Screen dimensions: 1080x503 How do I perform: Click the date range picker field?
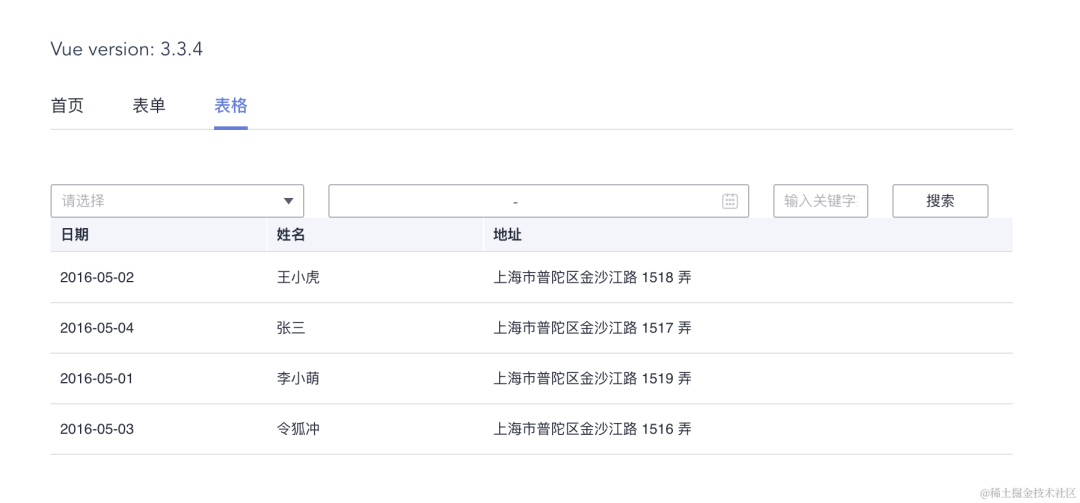(x=515, y=201)
